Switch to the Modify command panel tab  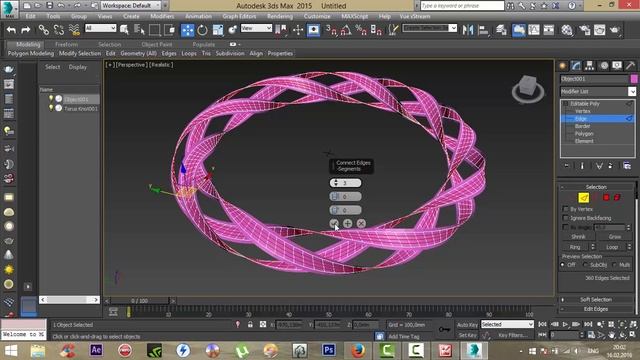(576, 66)
